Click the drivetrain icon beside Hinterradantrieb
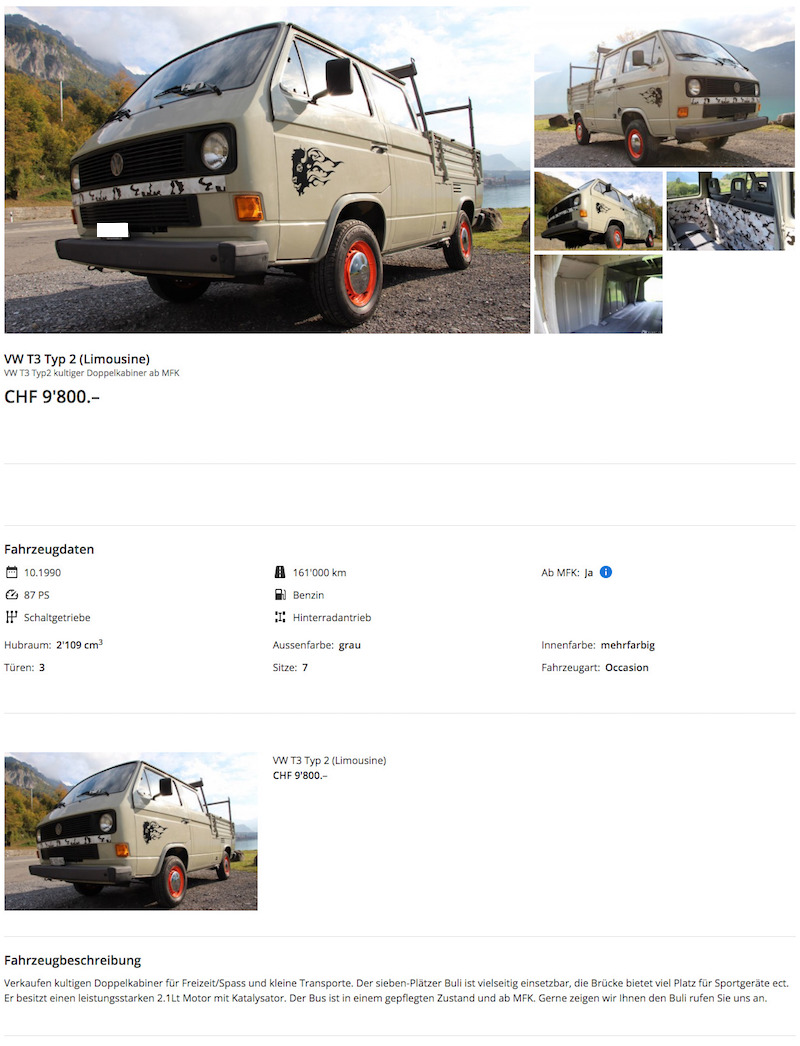 (280, 617)
